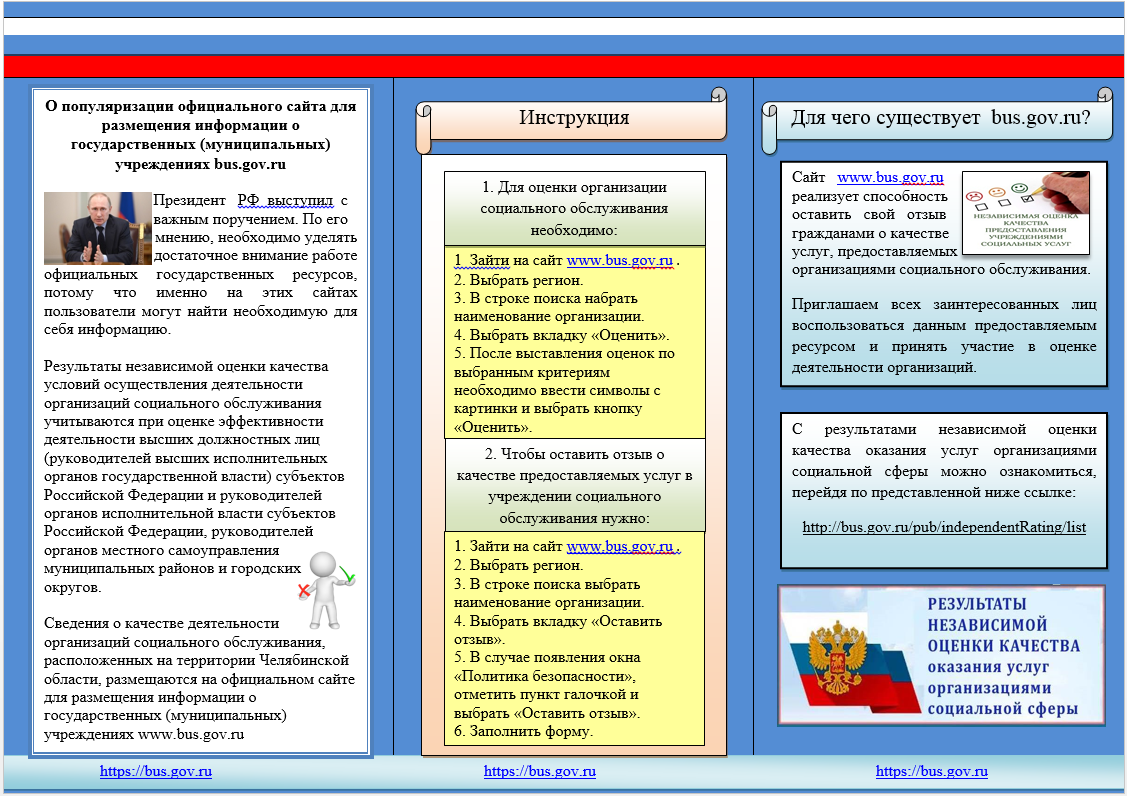Select the «1. Для оценки организации» heading box
This screenshot has width=1127, height=796.
point(574,208)
